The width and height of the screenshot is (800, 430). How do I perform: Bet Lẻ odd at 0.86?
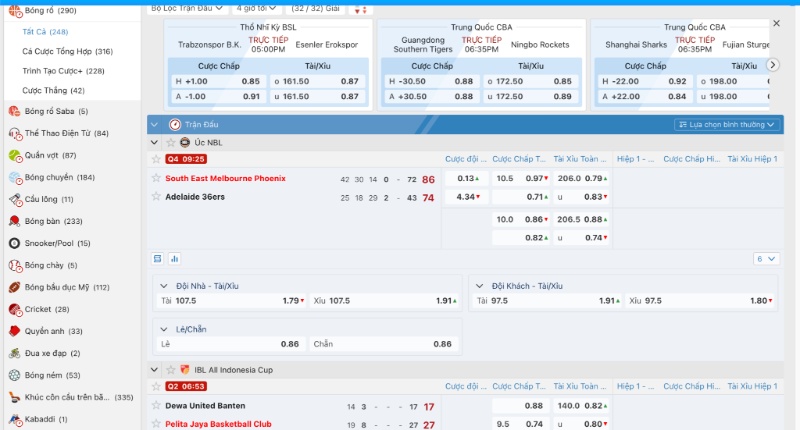point(230,344)
